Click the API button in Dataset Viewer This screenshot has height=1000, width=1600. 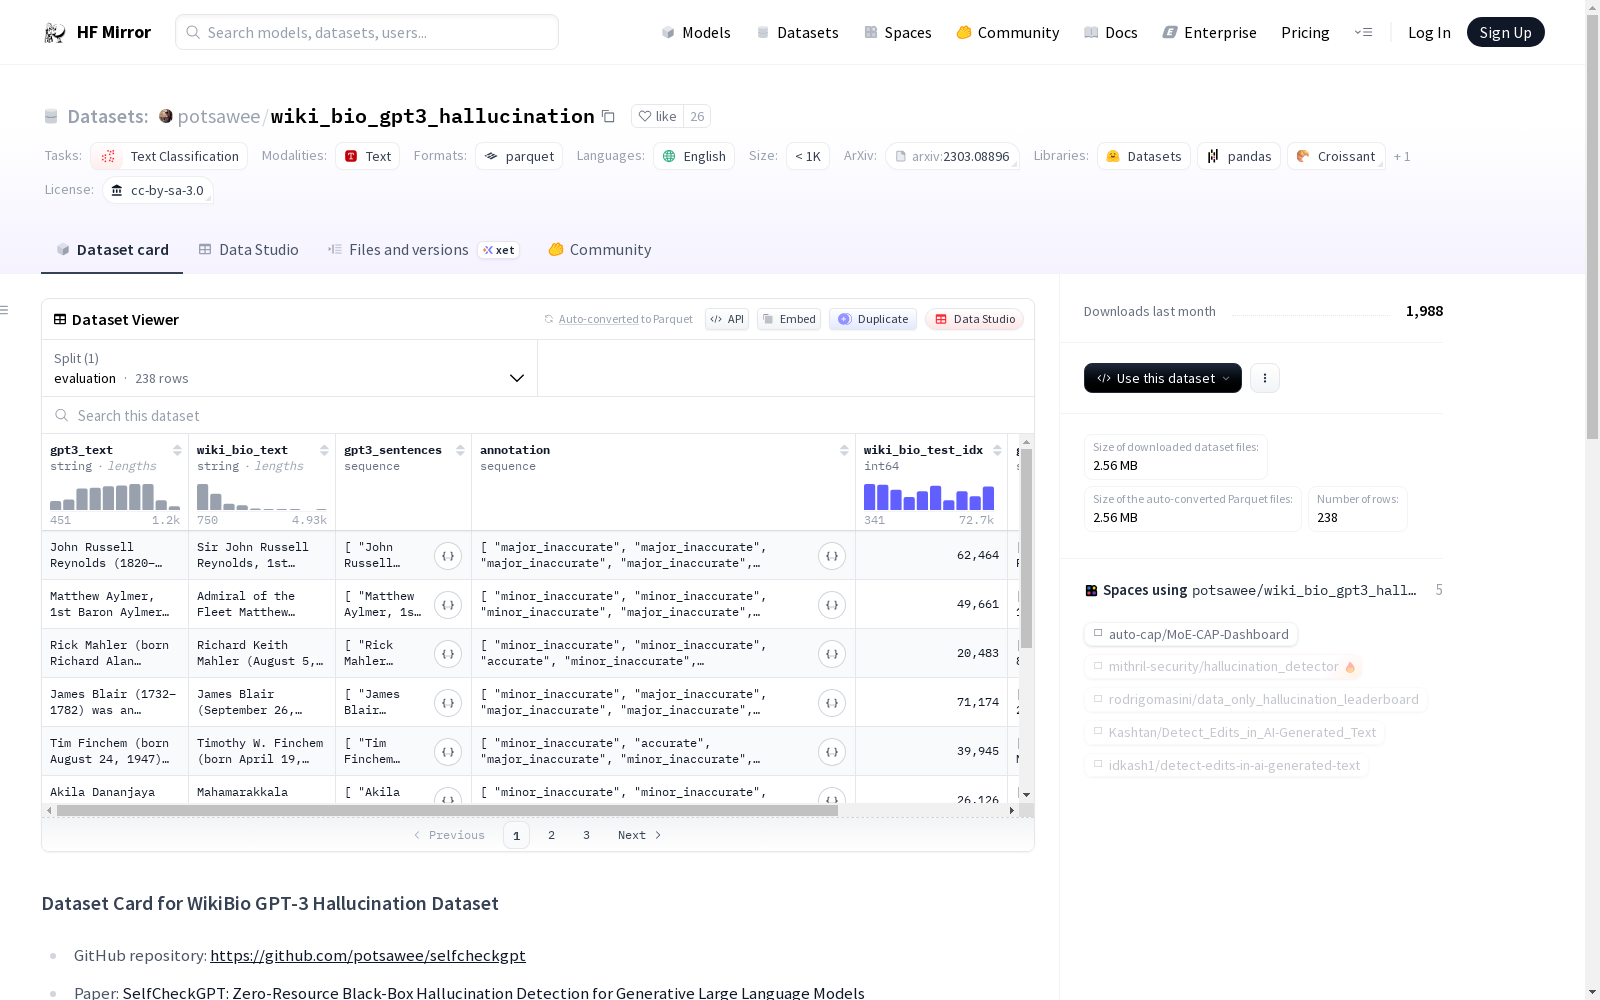click(727, 319)
